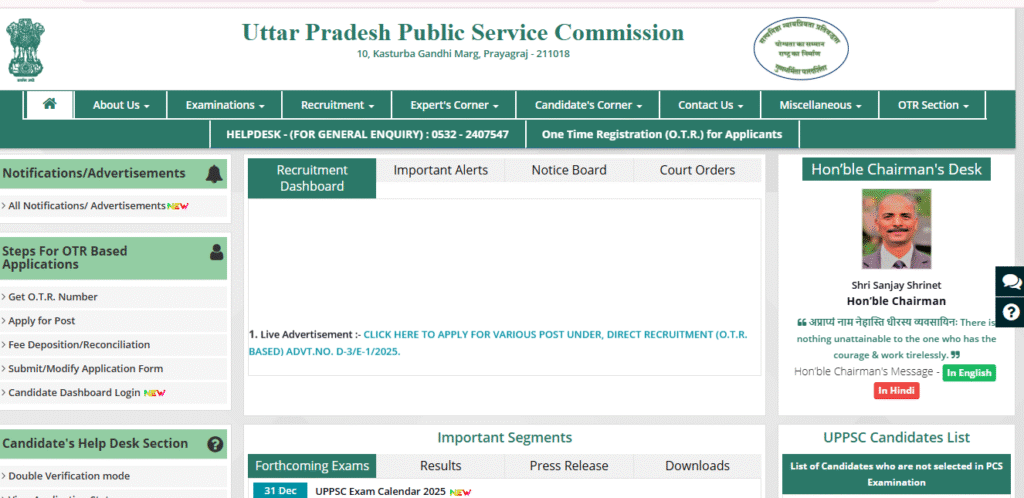Switch to the Important Alerts tab

point(441,170)
